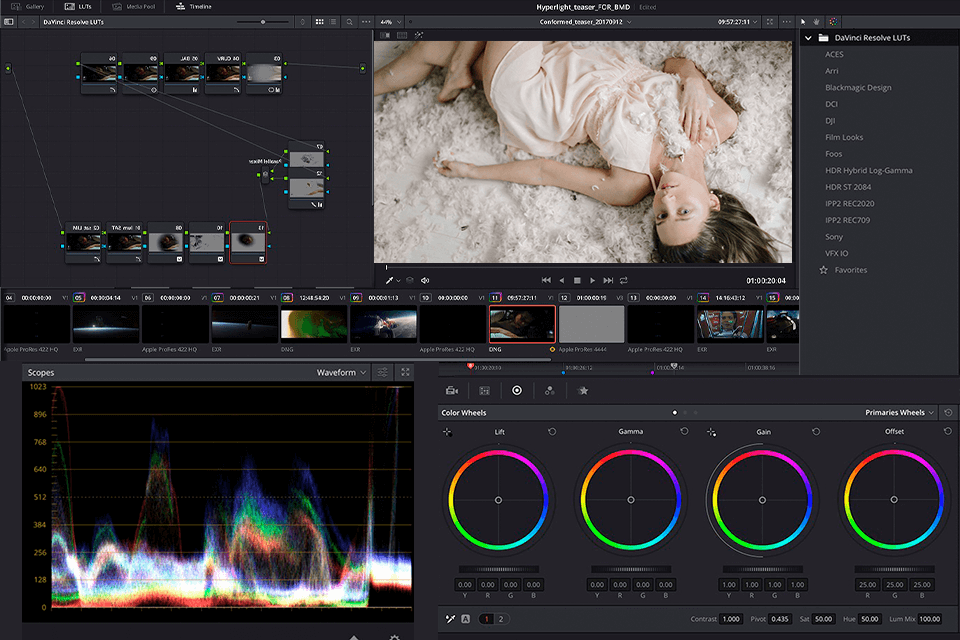This screenshot has width=960, height=640.
Task: Open the qualifier tool dropdown arrow
Action: pyautogui.click(x=399, y=281)
